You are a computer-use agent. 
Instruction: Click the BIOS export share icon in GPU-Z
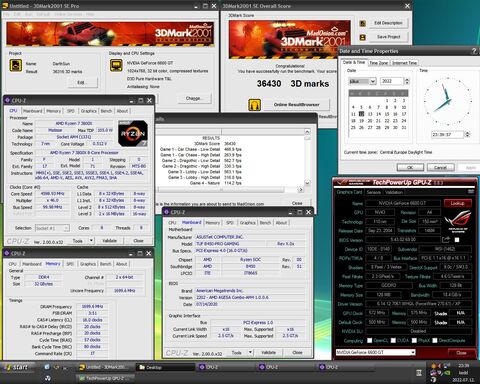(x=446, y=239)
